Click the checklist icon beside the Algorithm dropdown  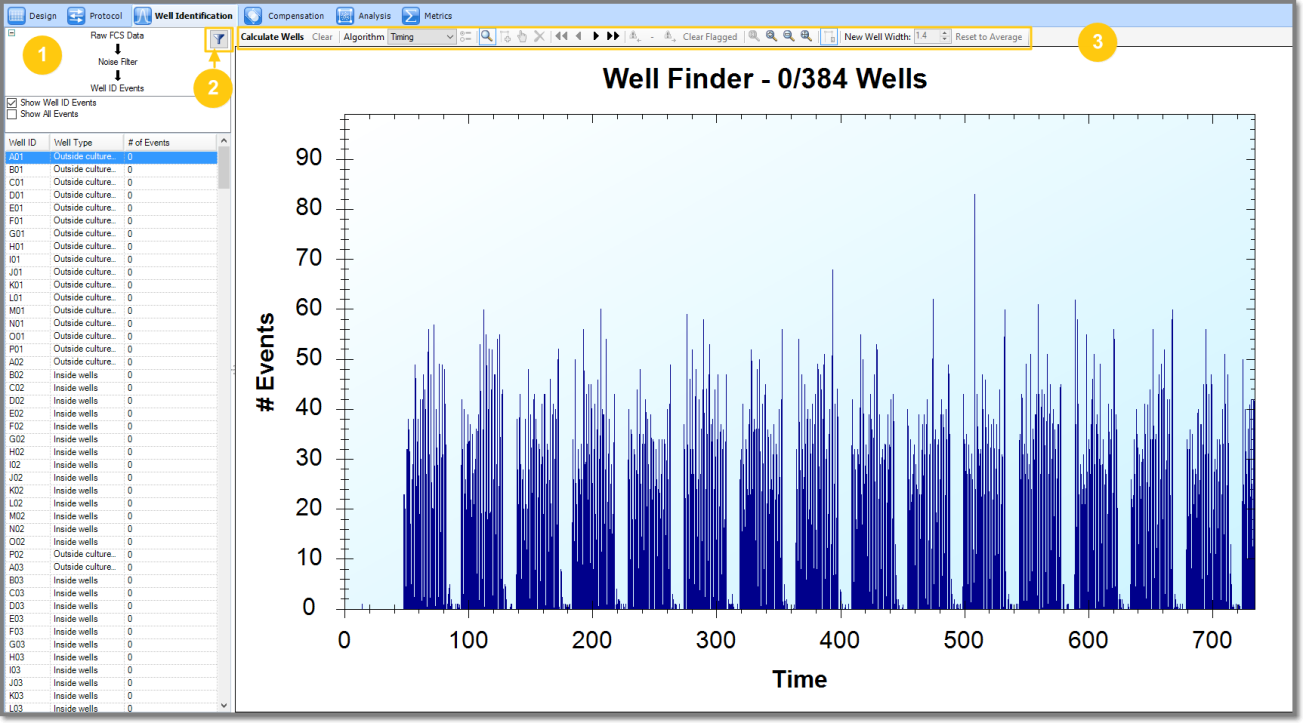point(466,37)
